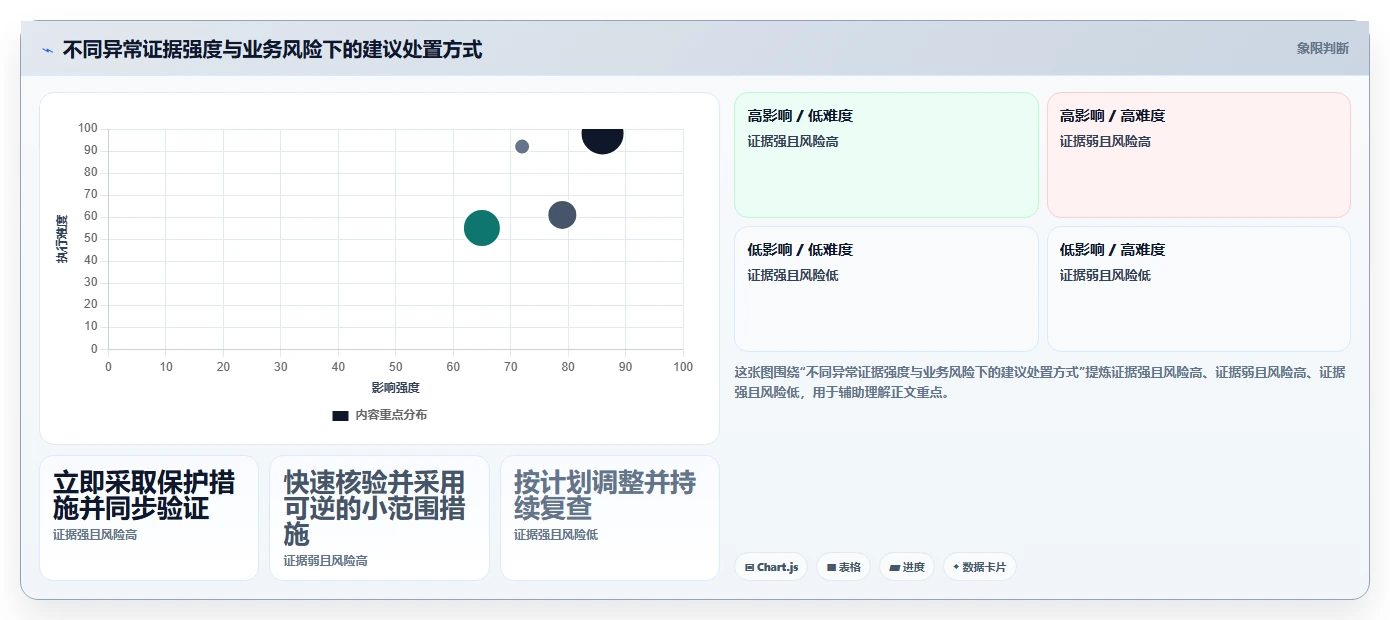Click the teal green bubble in the chart
This screenshot has height=620, width=1390.
(482, 228)
